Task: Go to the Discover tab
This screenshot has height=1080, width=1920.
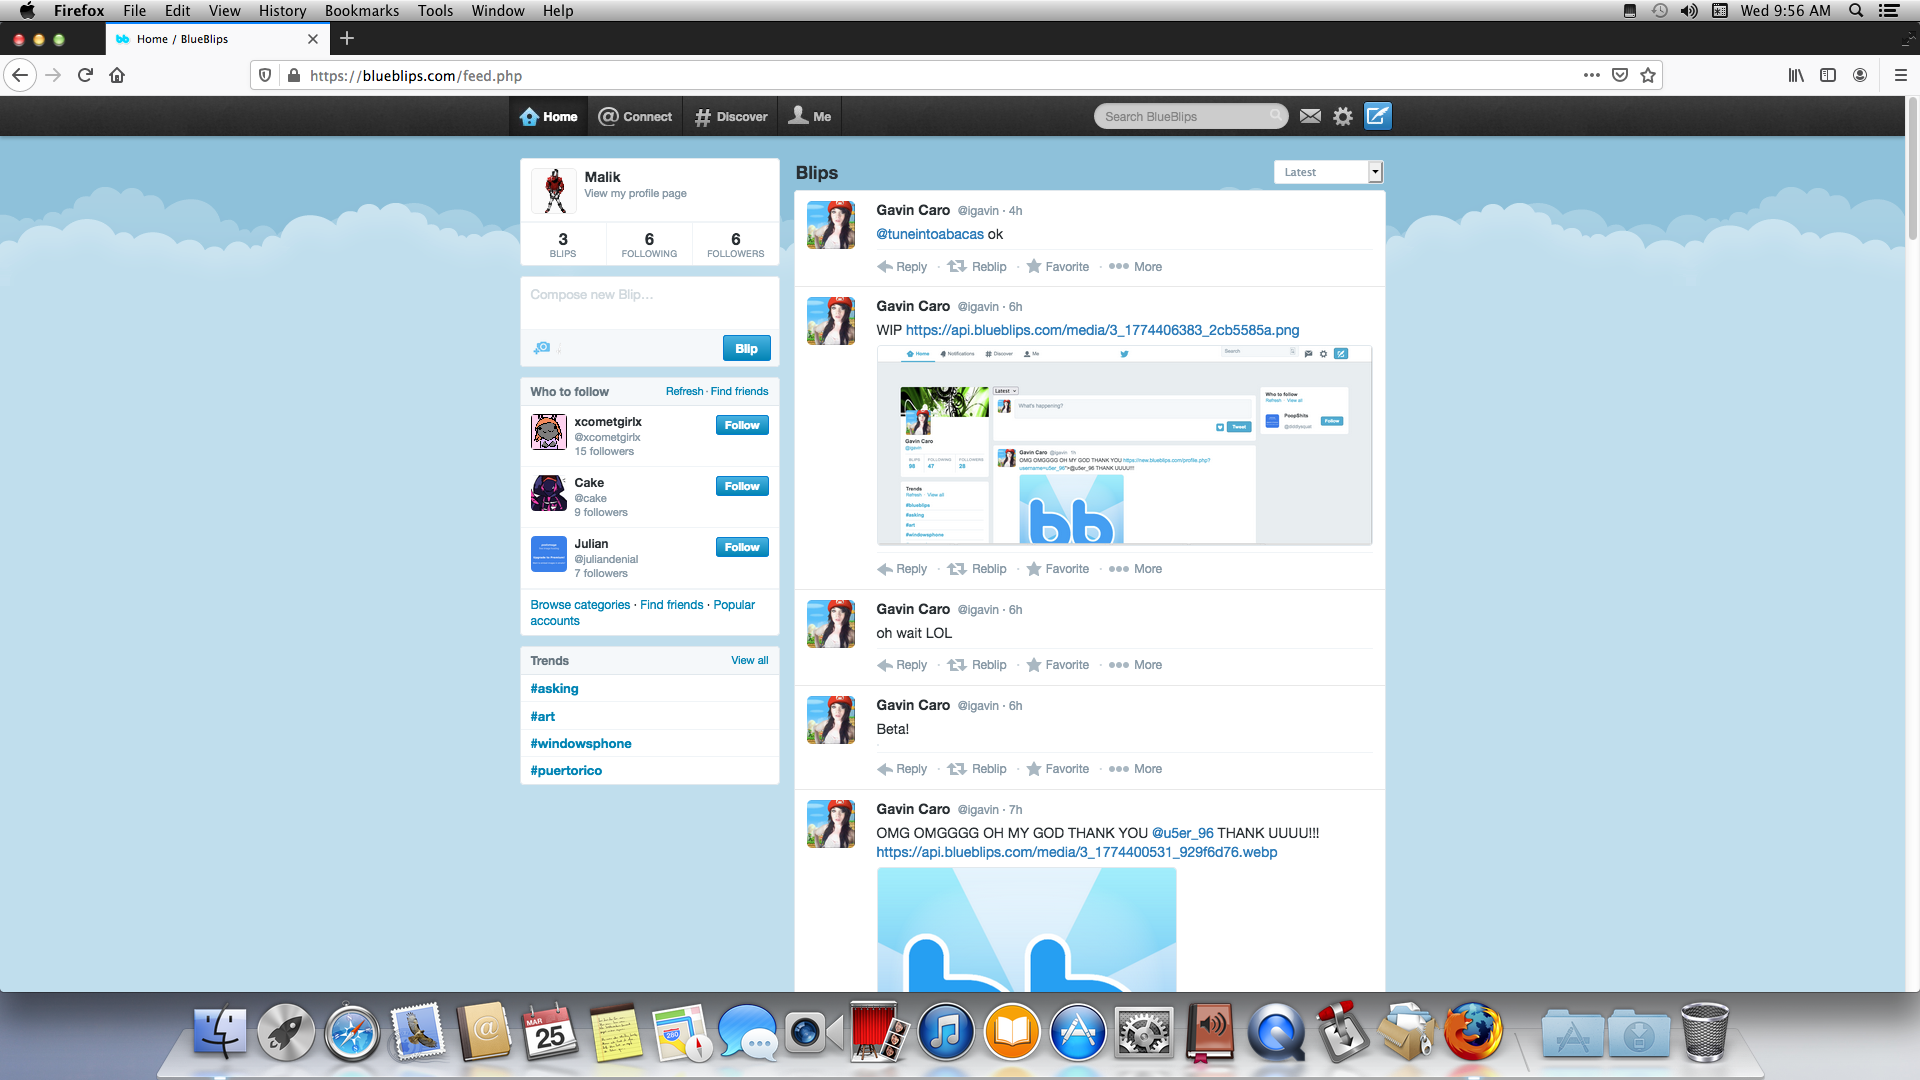Action: pos(731,116)
